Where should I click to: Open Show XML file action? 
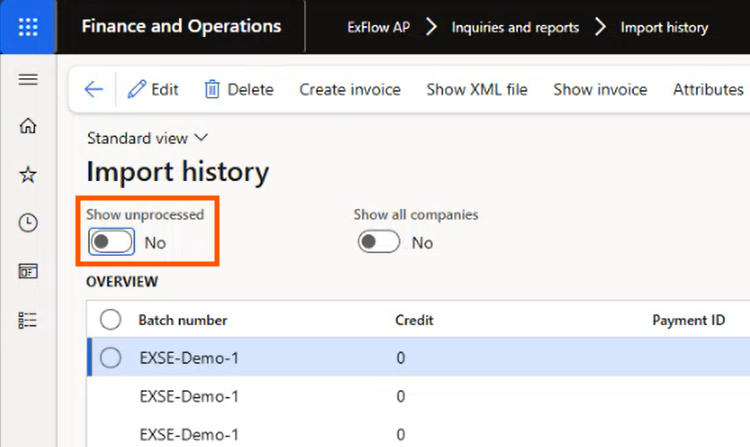477,89
